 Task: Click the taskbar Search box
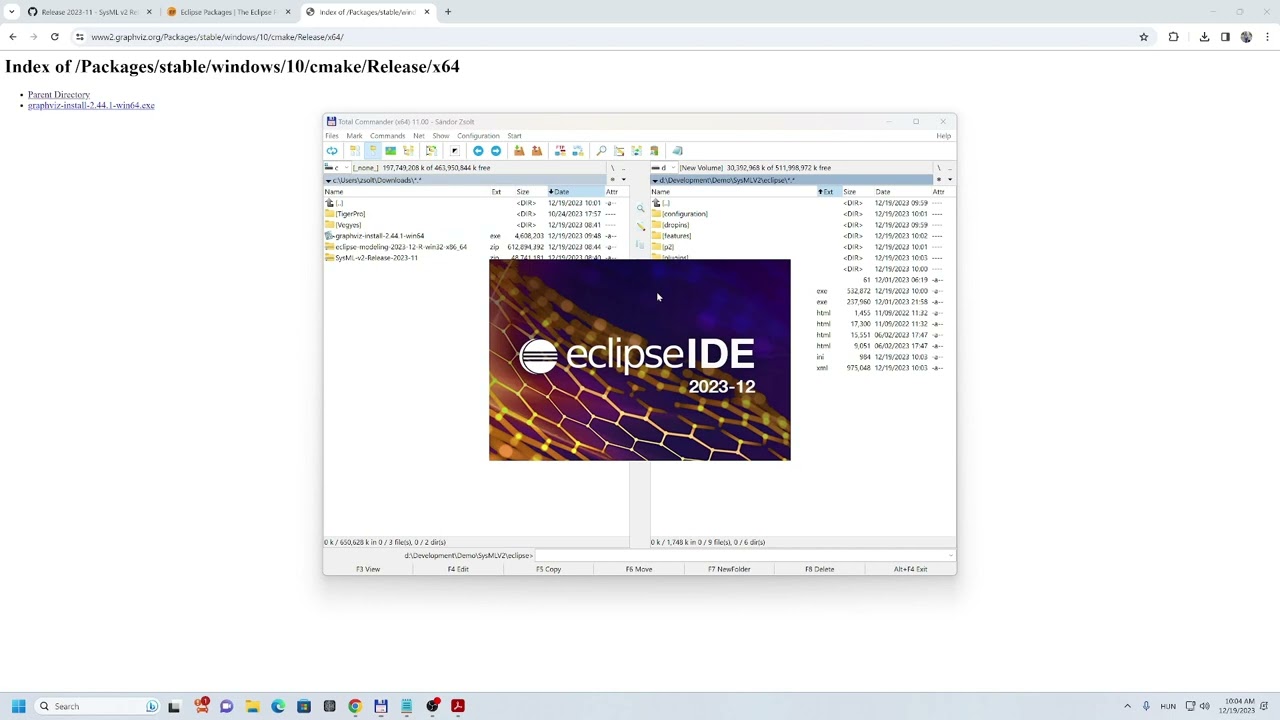97,706
